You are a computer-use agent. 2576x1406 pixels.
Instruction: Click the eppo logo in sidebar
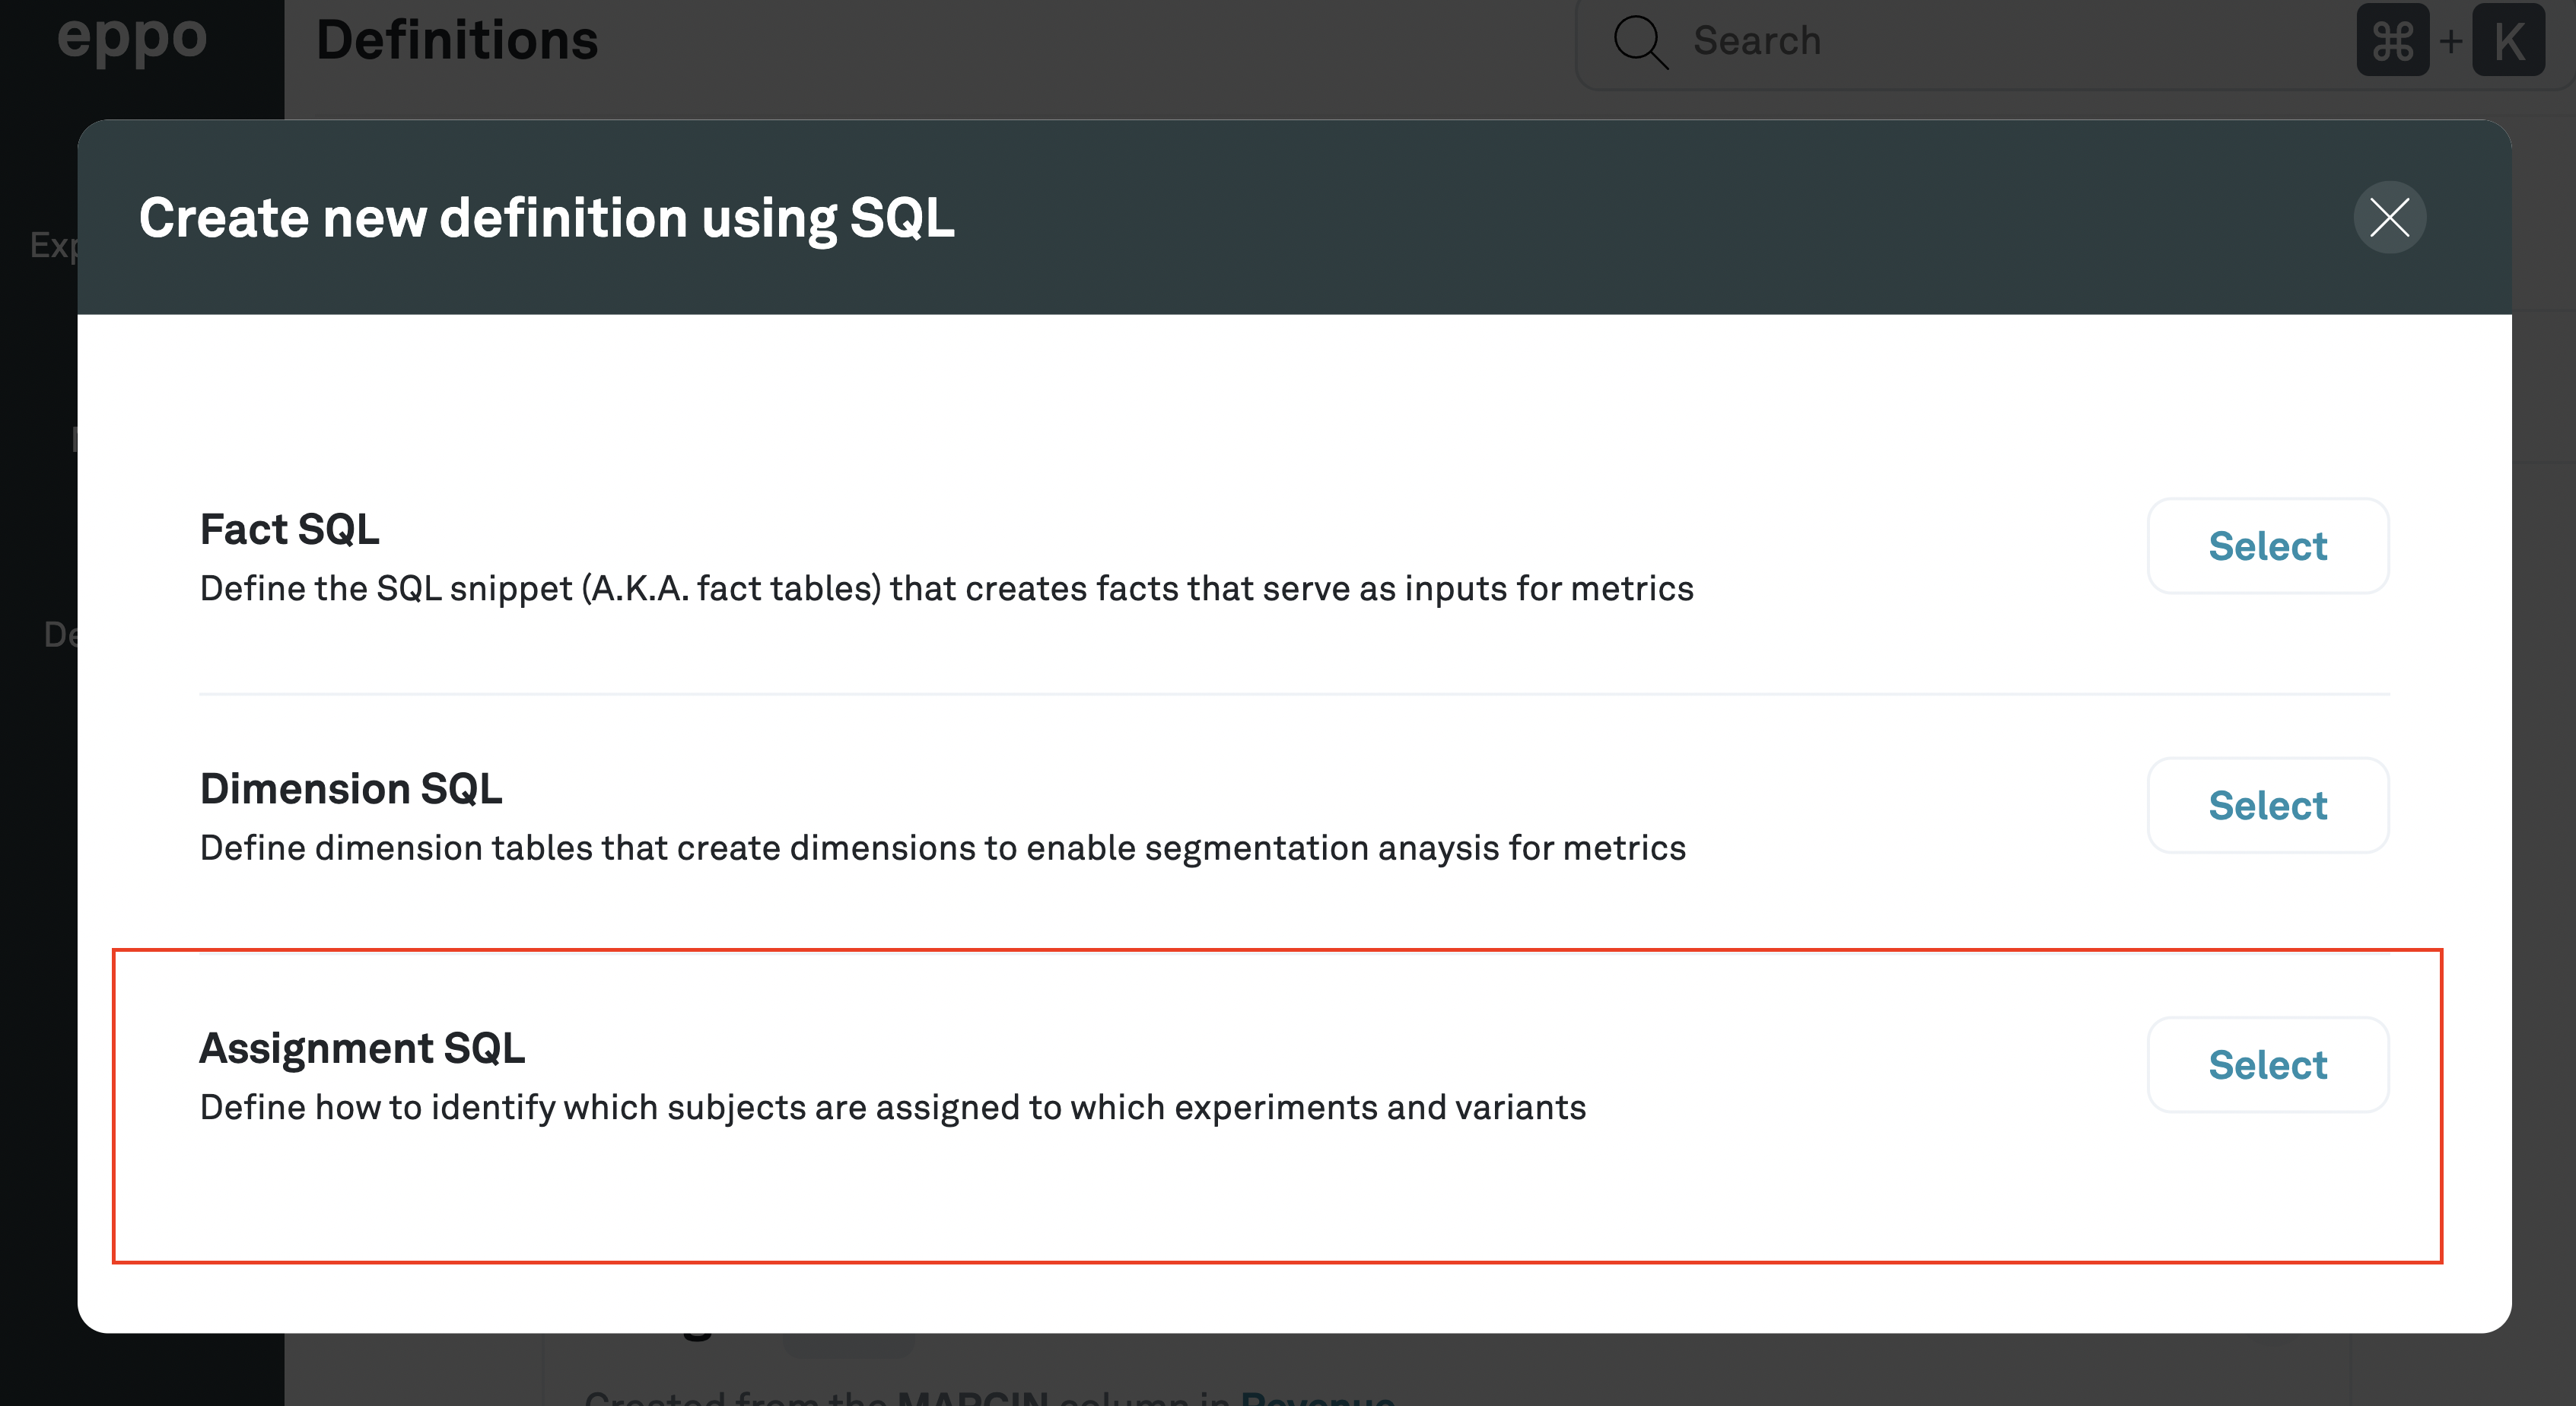click(x=132, y=40)
